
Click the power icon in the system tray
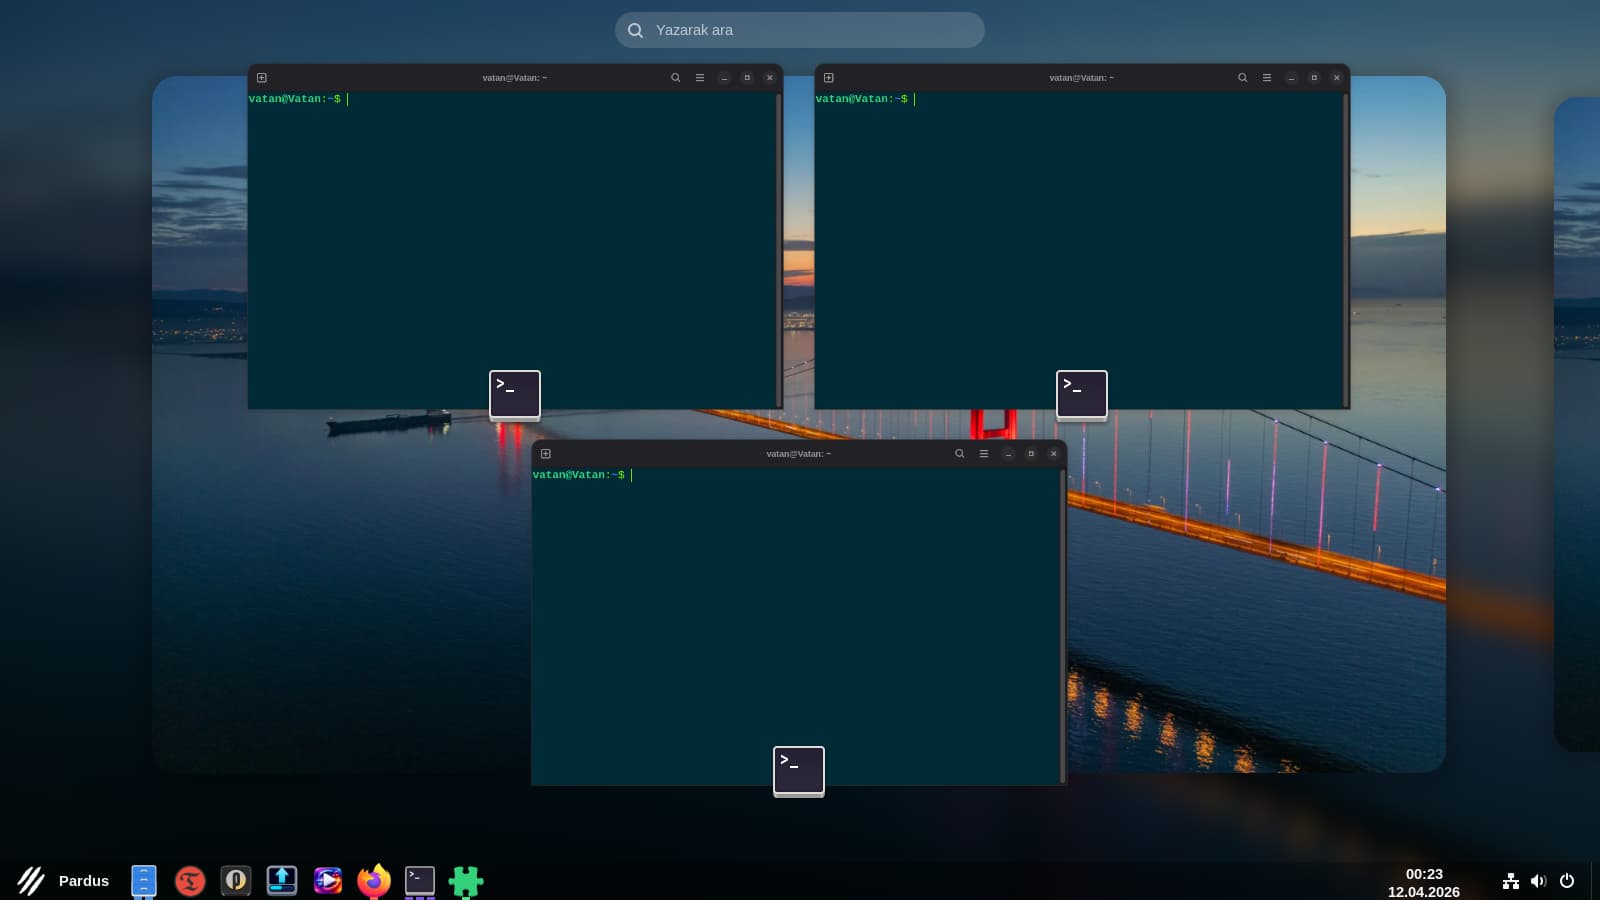(x=1567, y=881)
